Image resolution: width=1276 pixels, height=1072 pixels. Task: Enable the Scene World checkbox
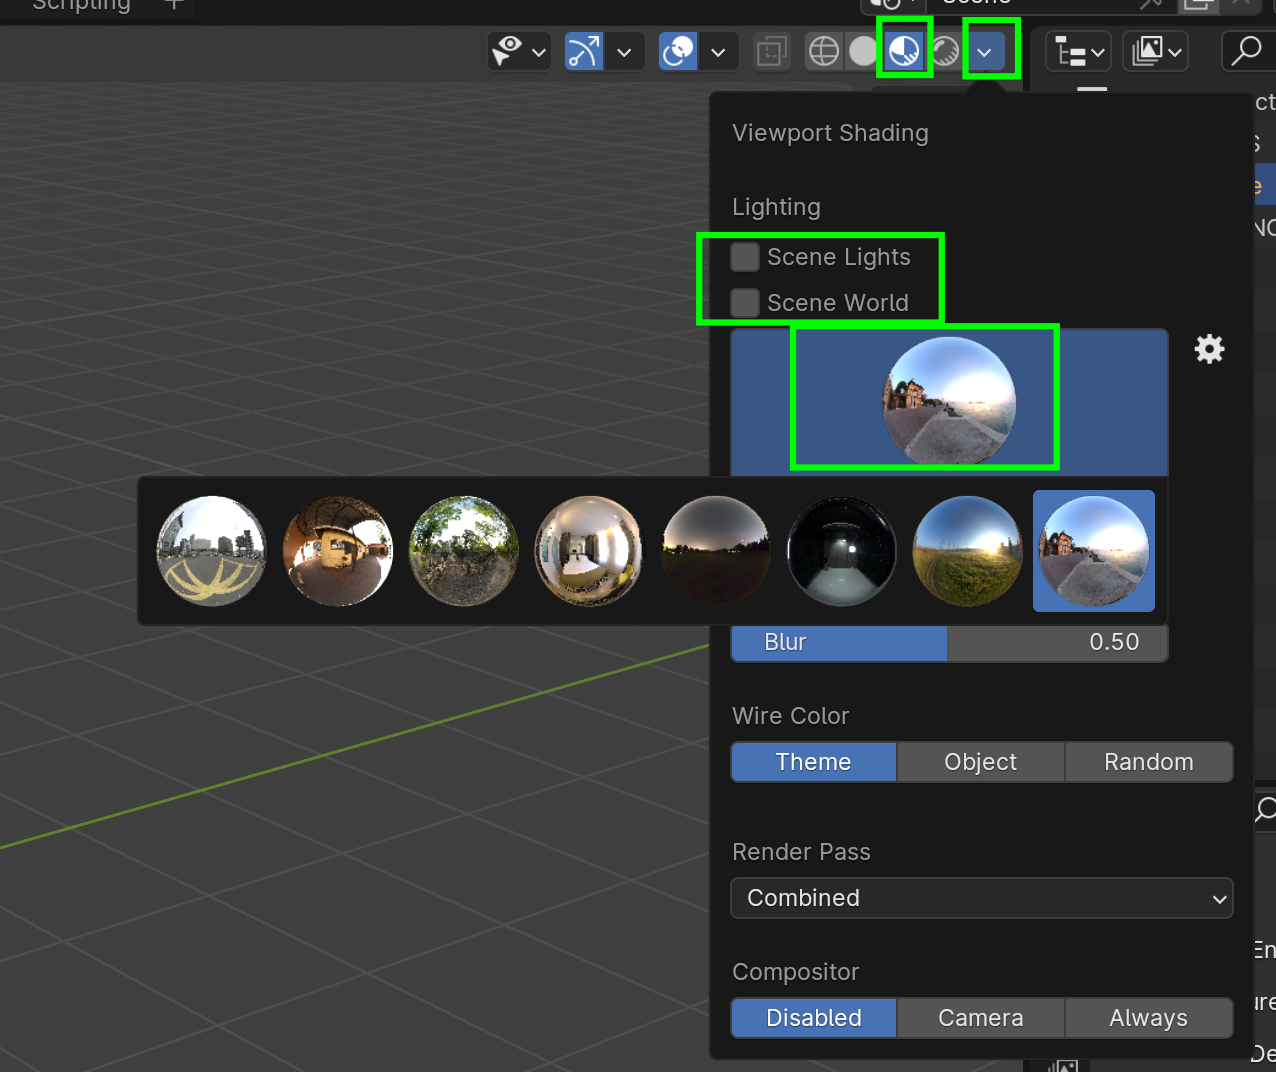click(745, 302)
